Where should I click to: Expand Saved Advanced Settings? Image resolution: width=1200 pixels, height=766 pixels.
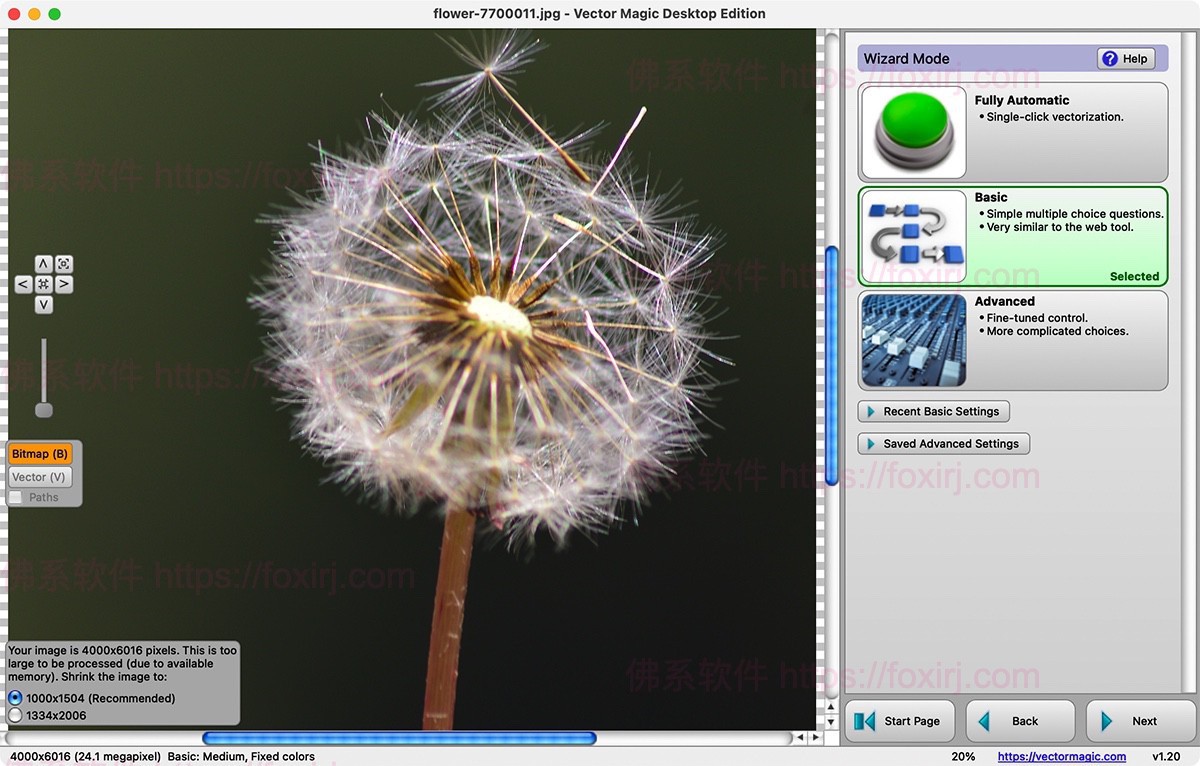pyautogui.click(x=943, y=443)
